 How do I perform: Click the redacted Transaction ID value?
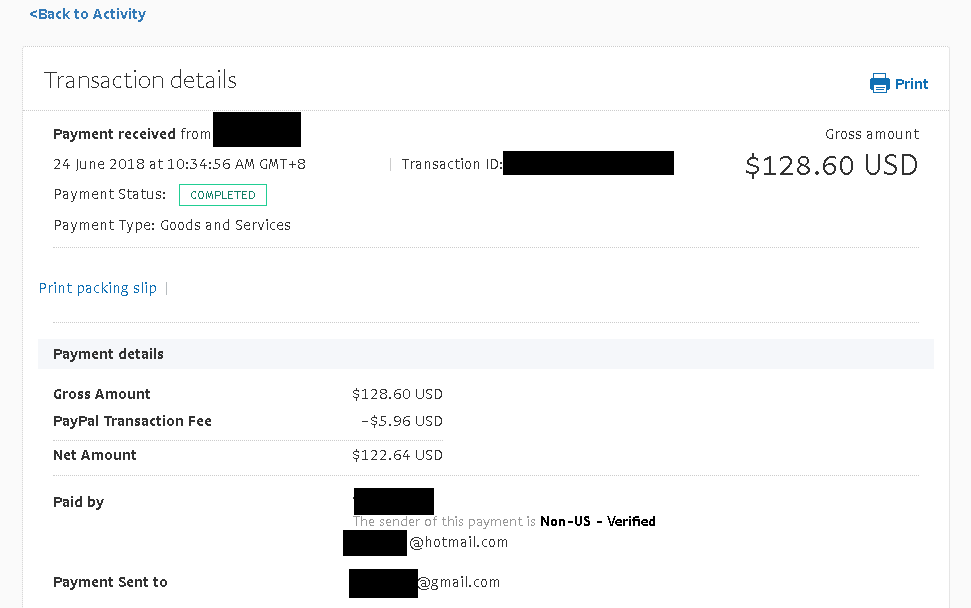coord(588,163)
